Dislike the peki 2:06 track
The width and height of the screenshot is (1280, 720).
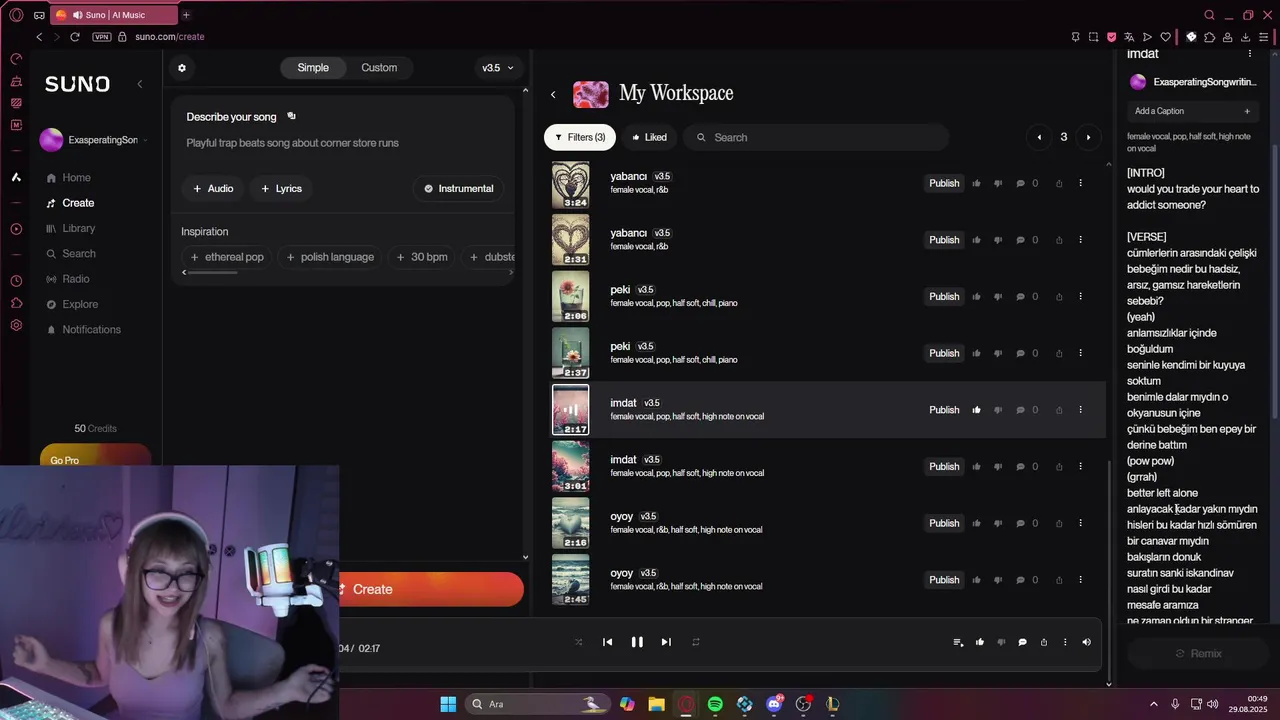[998, 296]
